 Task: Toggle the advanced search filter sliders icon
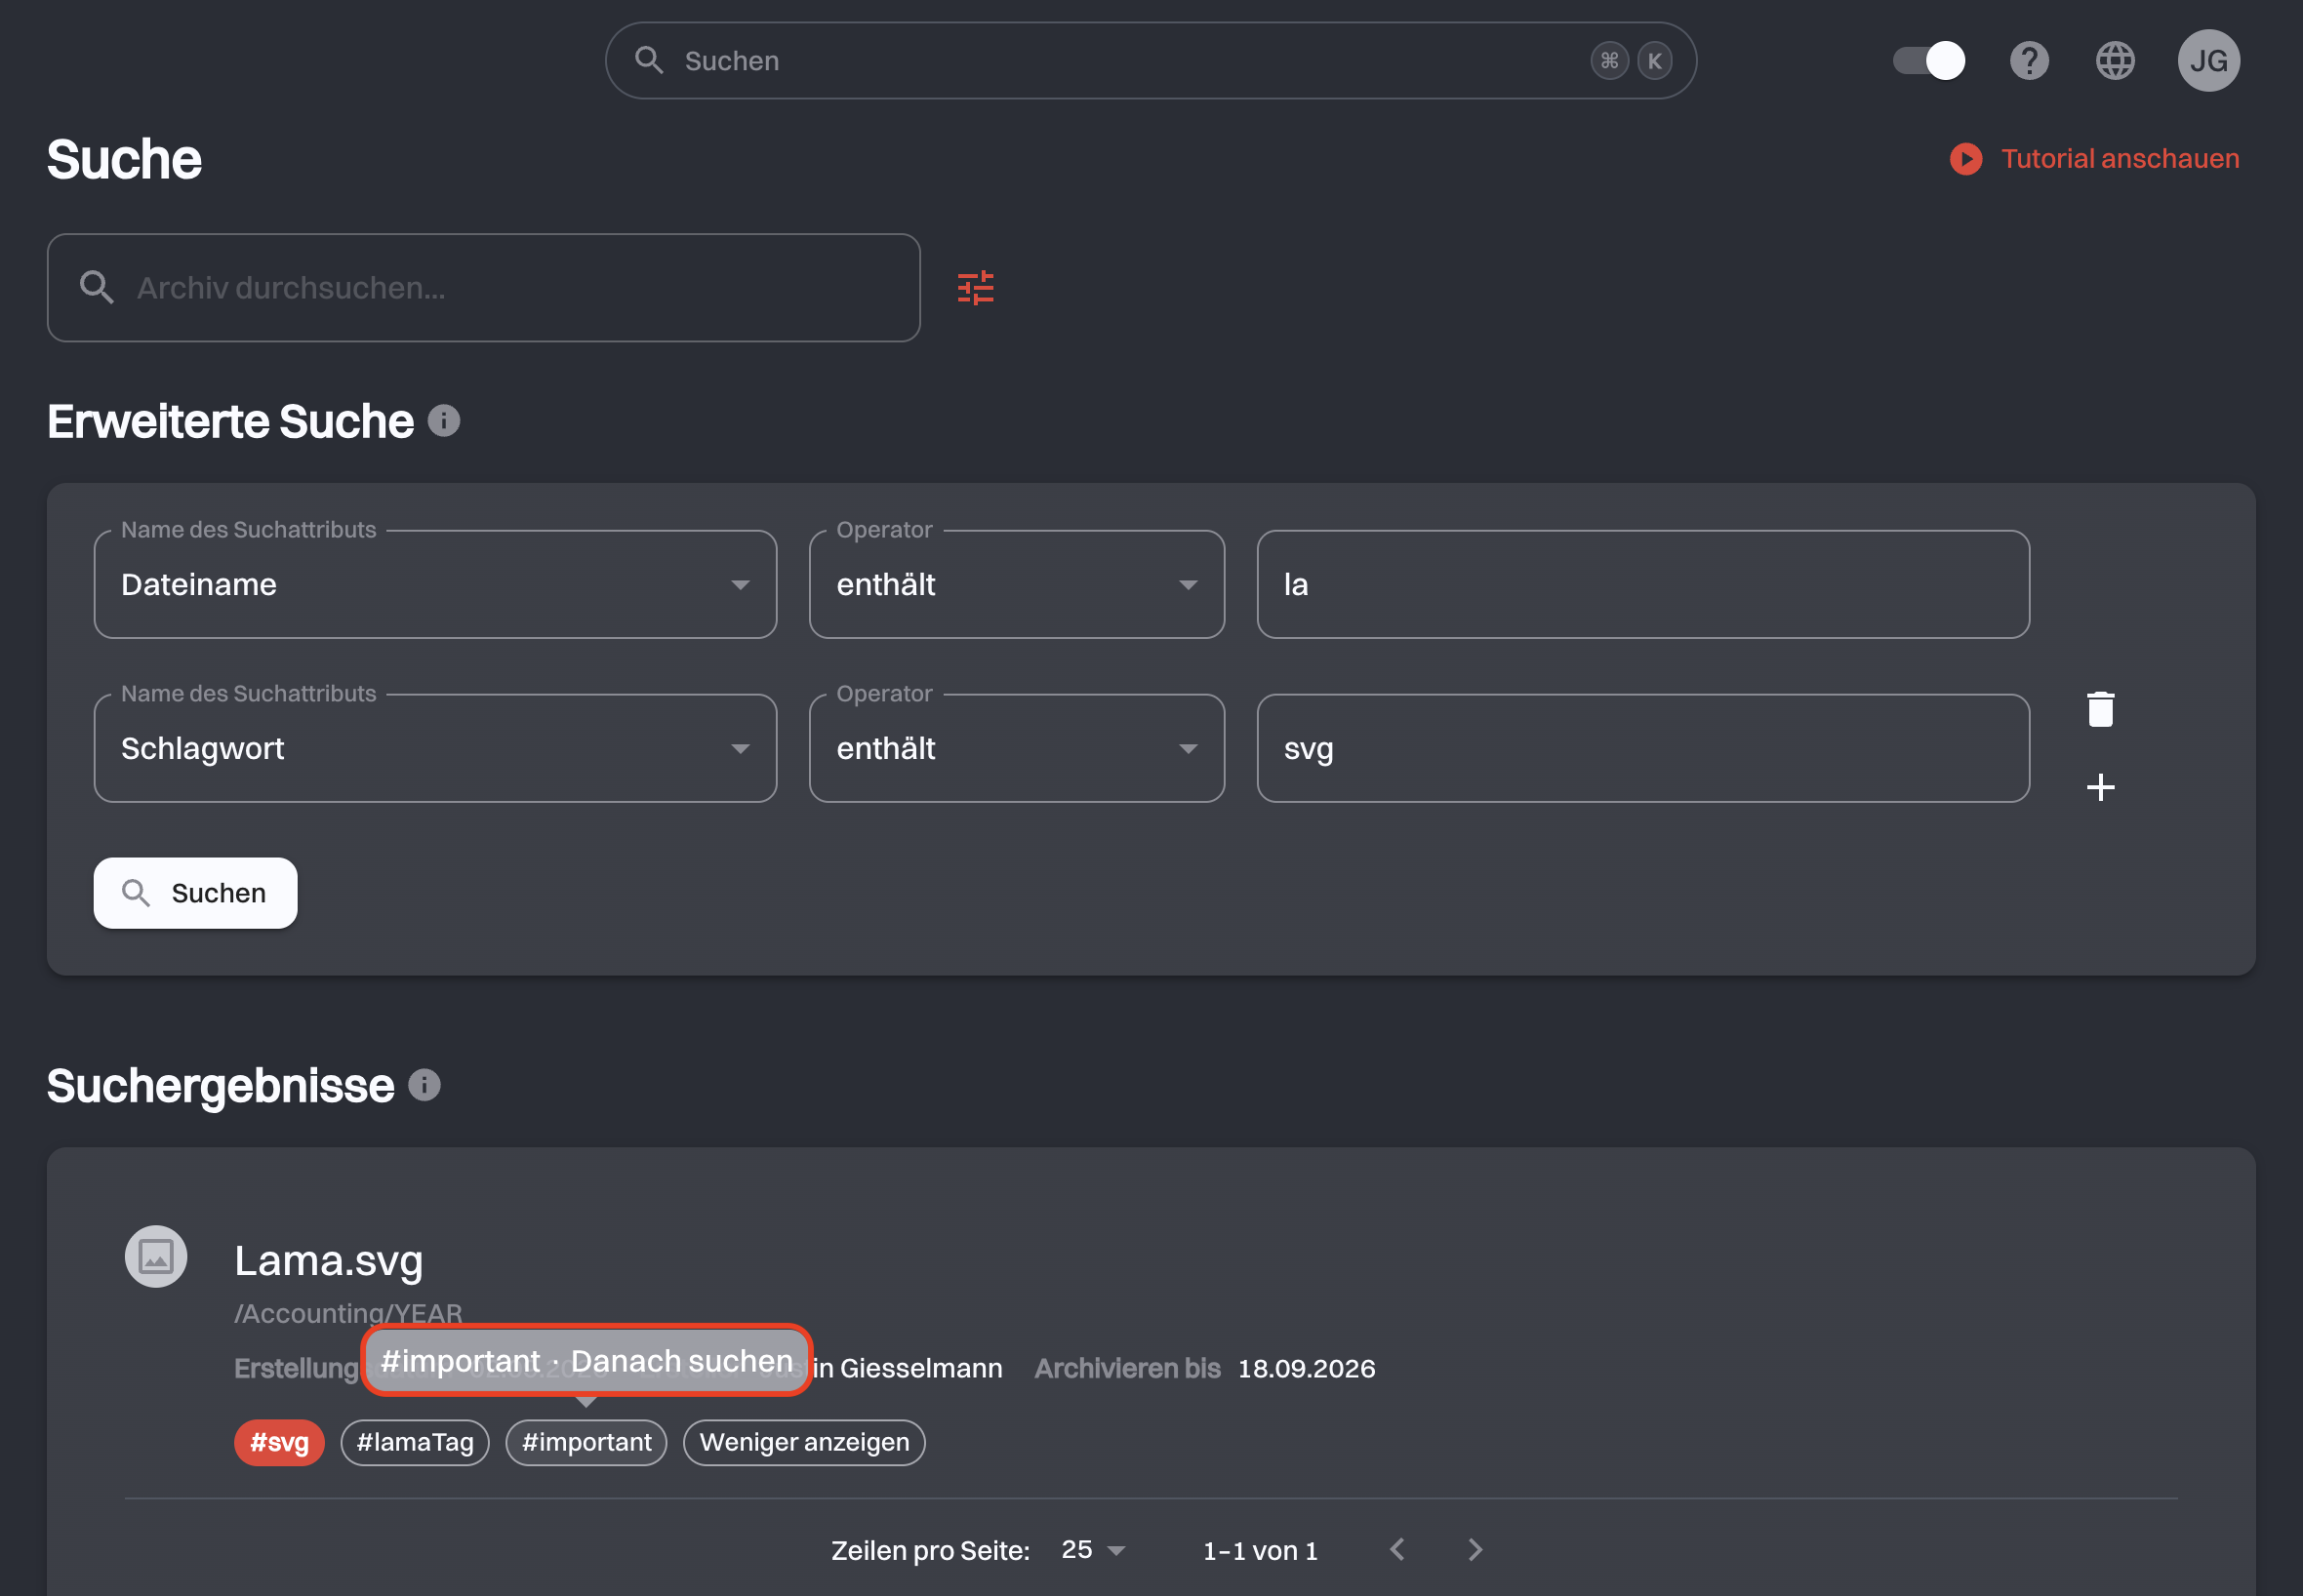tap(975, 288)
